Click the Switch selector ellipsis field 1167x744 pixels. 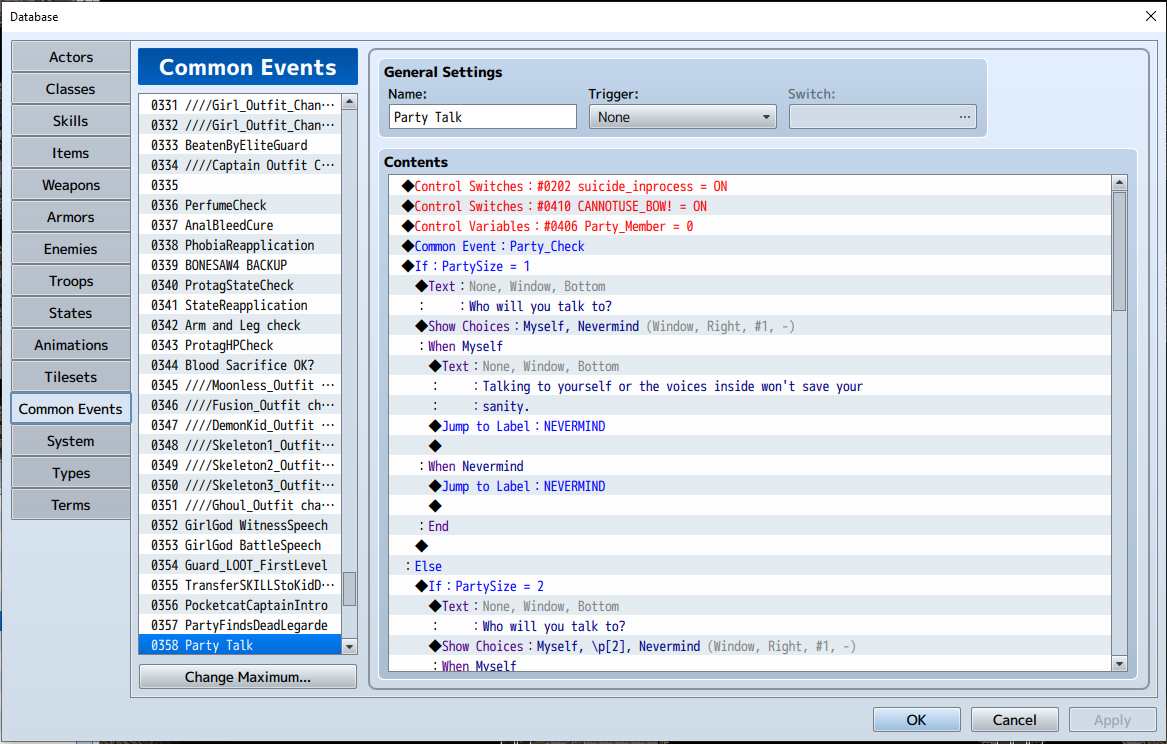[x=883, y=117]
